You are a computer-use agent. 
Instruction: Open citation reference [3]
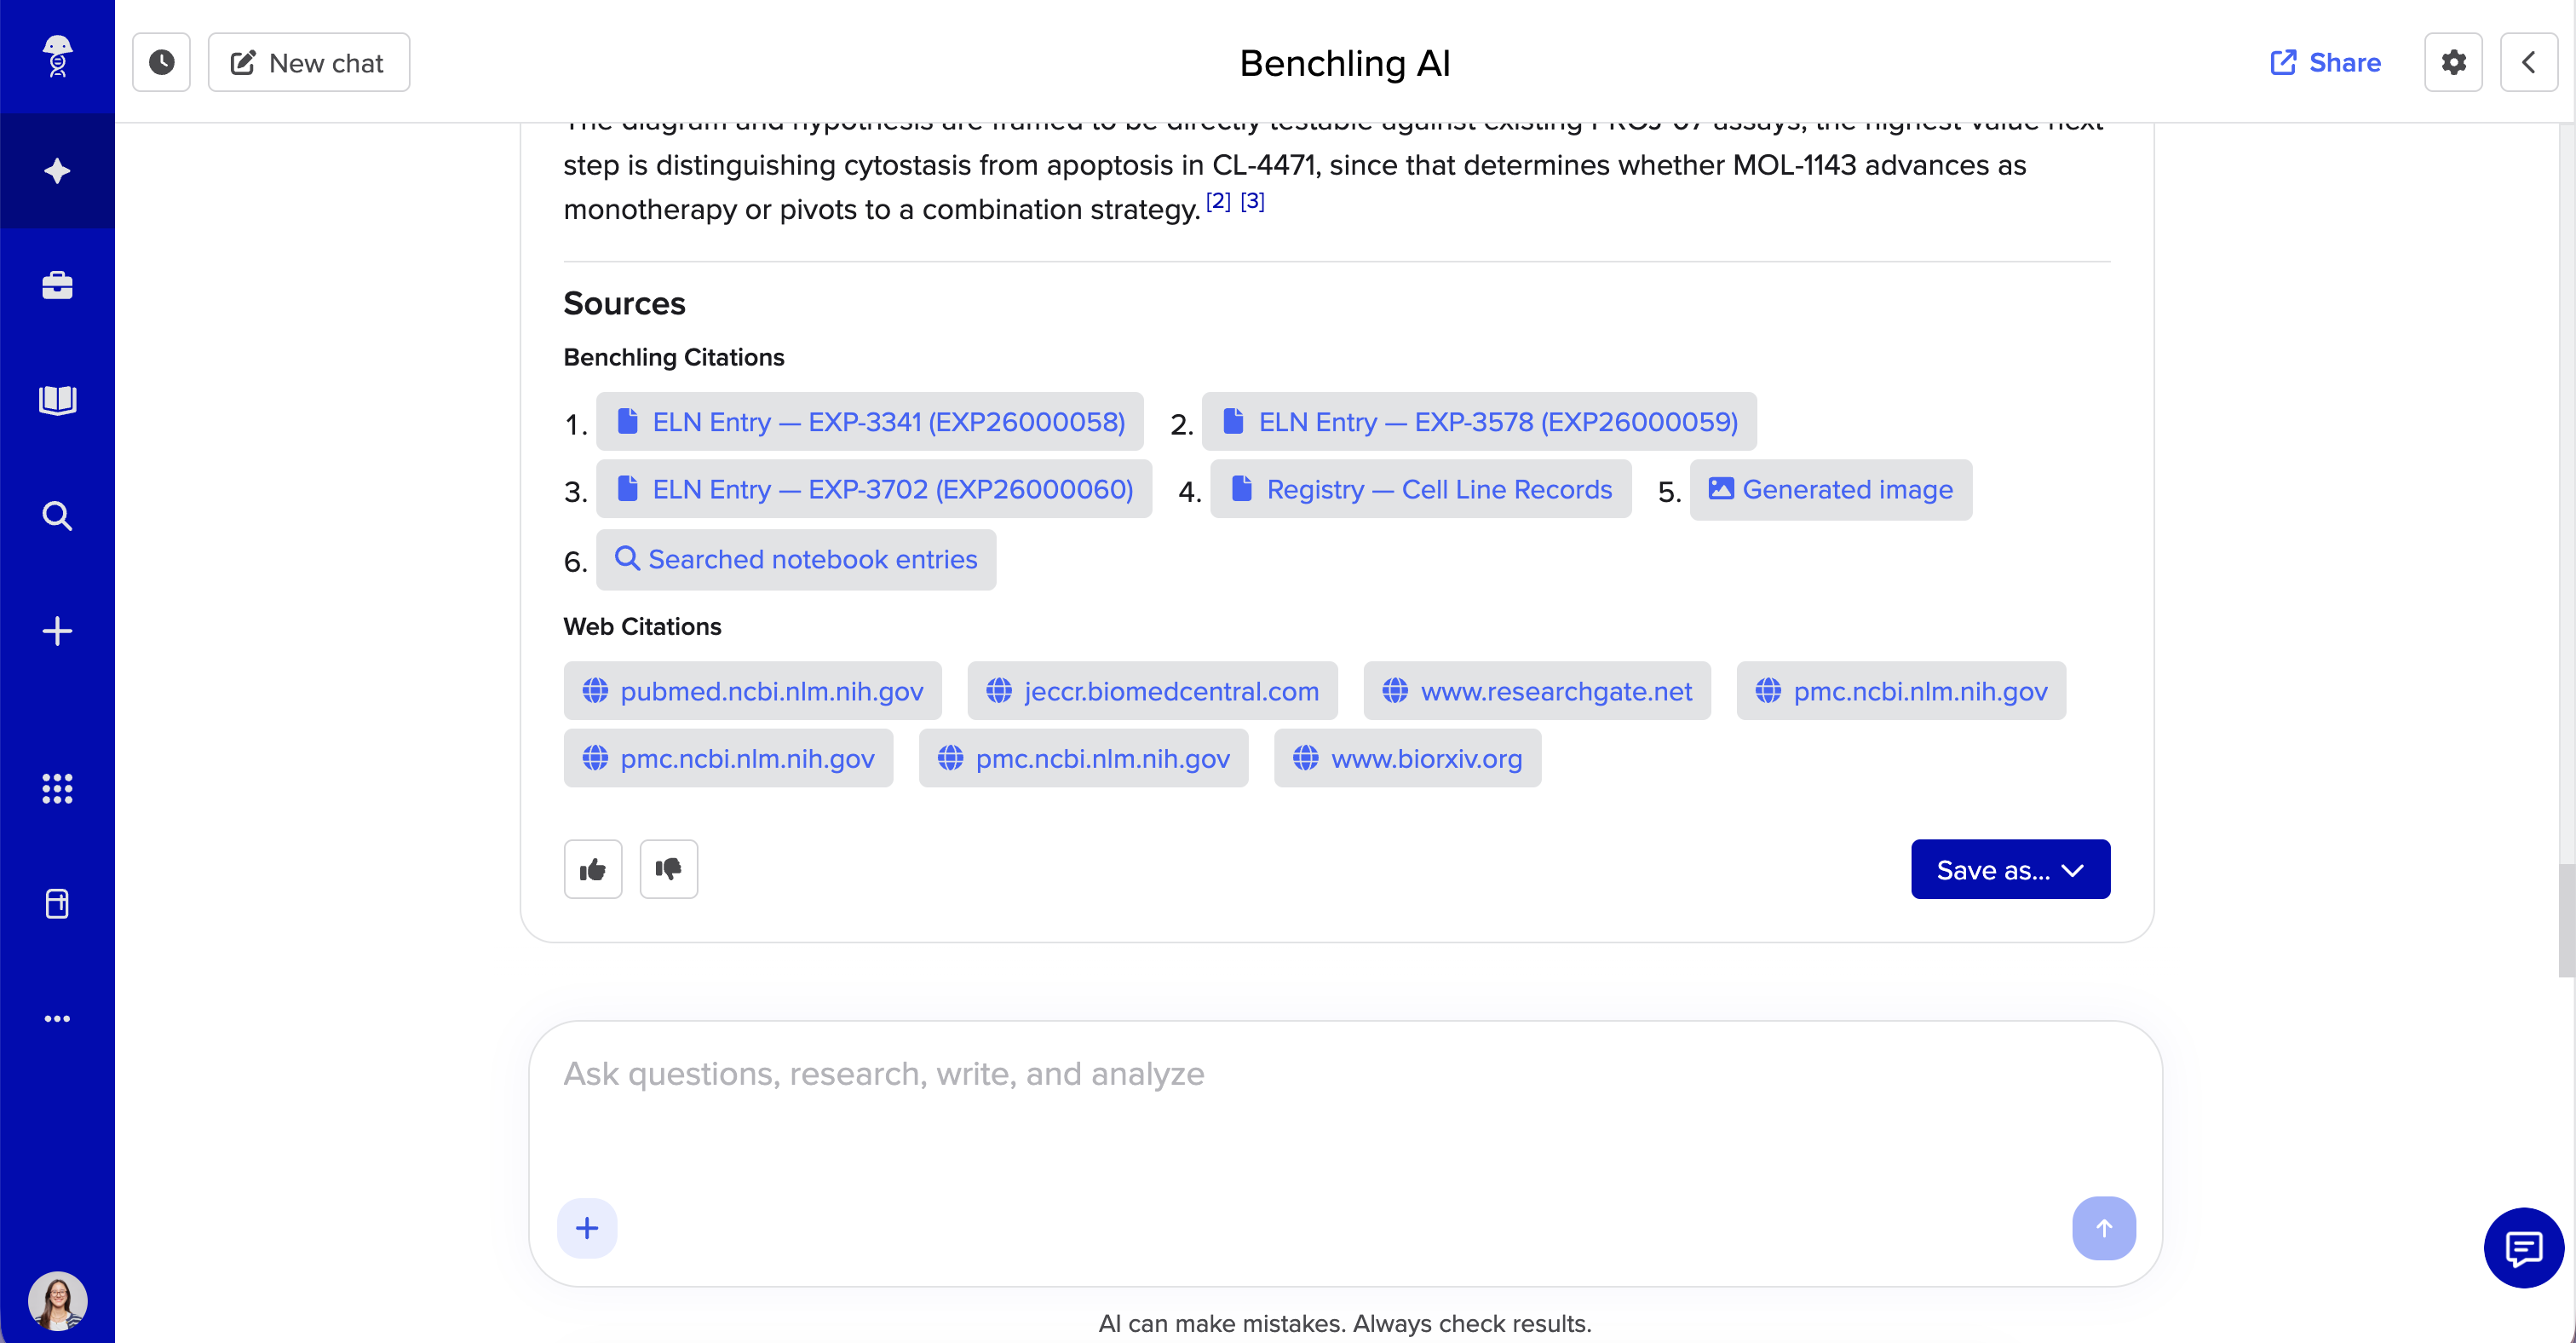coord(1252,201)
